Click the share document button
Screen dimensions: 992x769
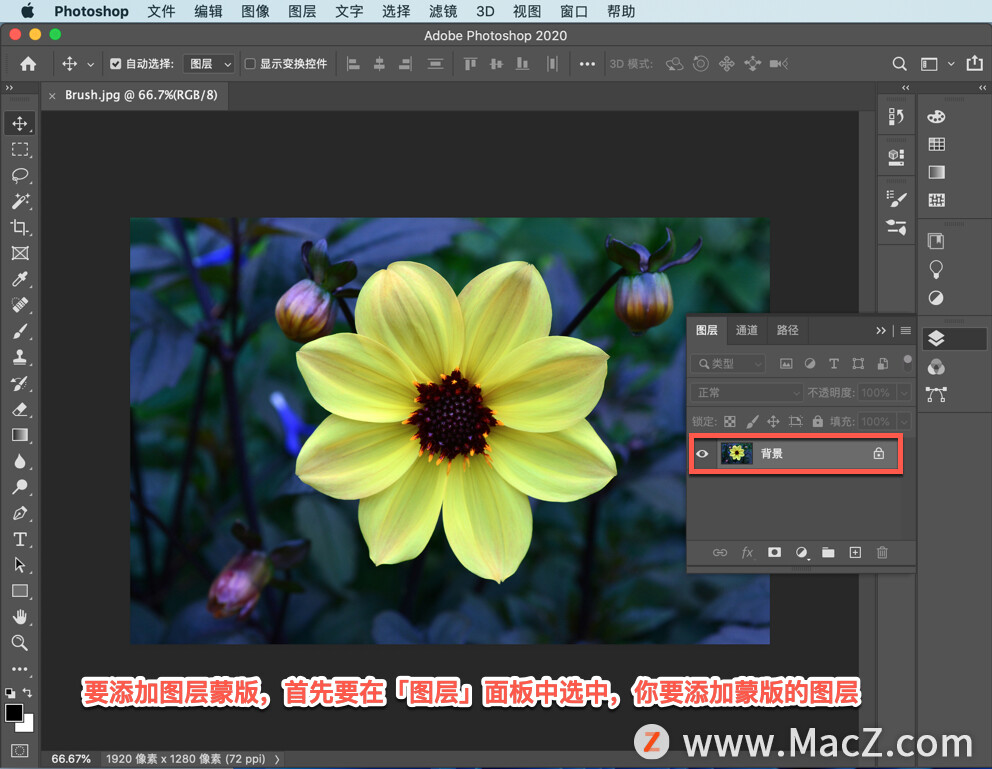point(974,63)
